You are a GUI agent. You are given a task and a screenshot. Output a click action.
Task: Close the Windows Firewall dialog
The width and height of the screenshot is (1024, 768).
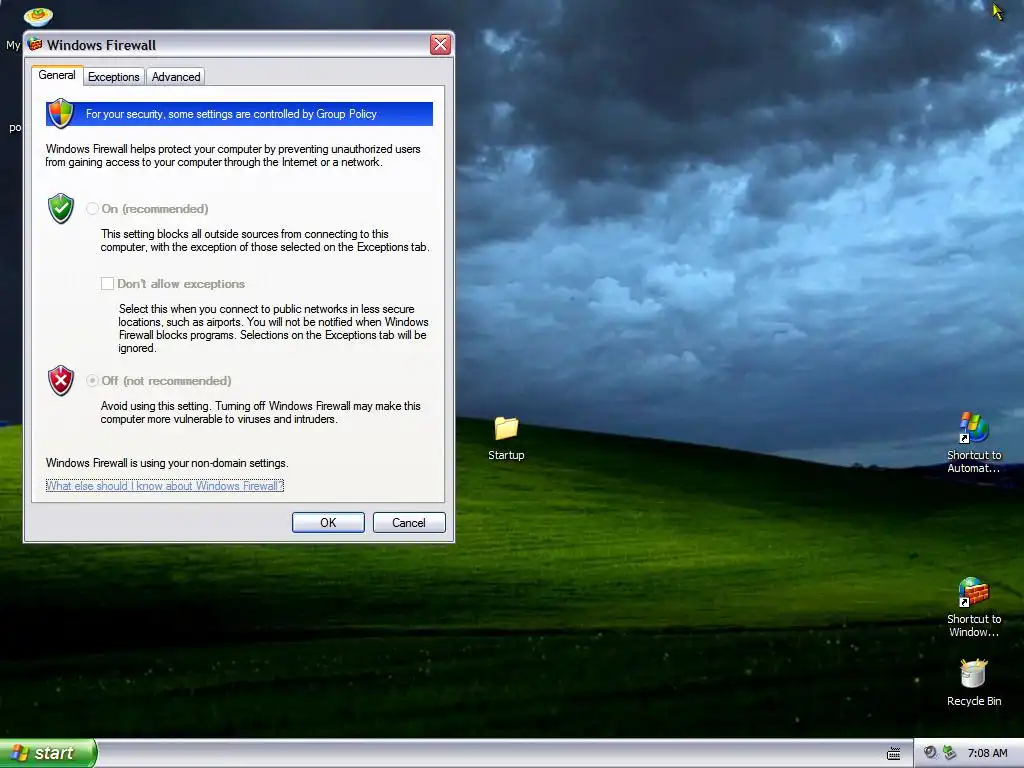tap(440, 44)
